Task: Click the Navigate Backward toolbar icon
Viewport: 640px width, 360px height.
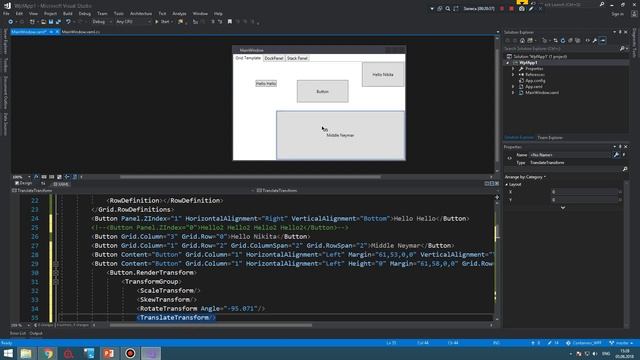Action: coord(11,22)
